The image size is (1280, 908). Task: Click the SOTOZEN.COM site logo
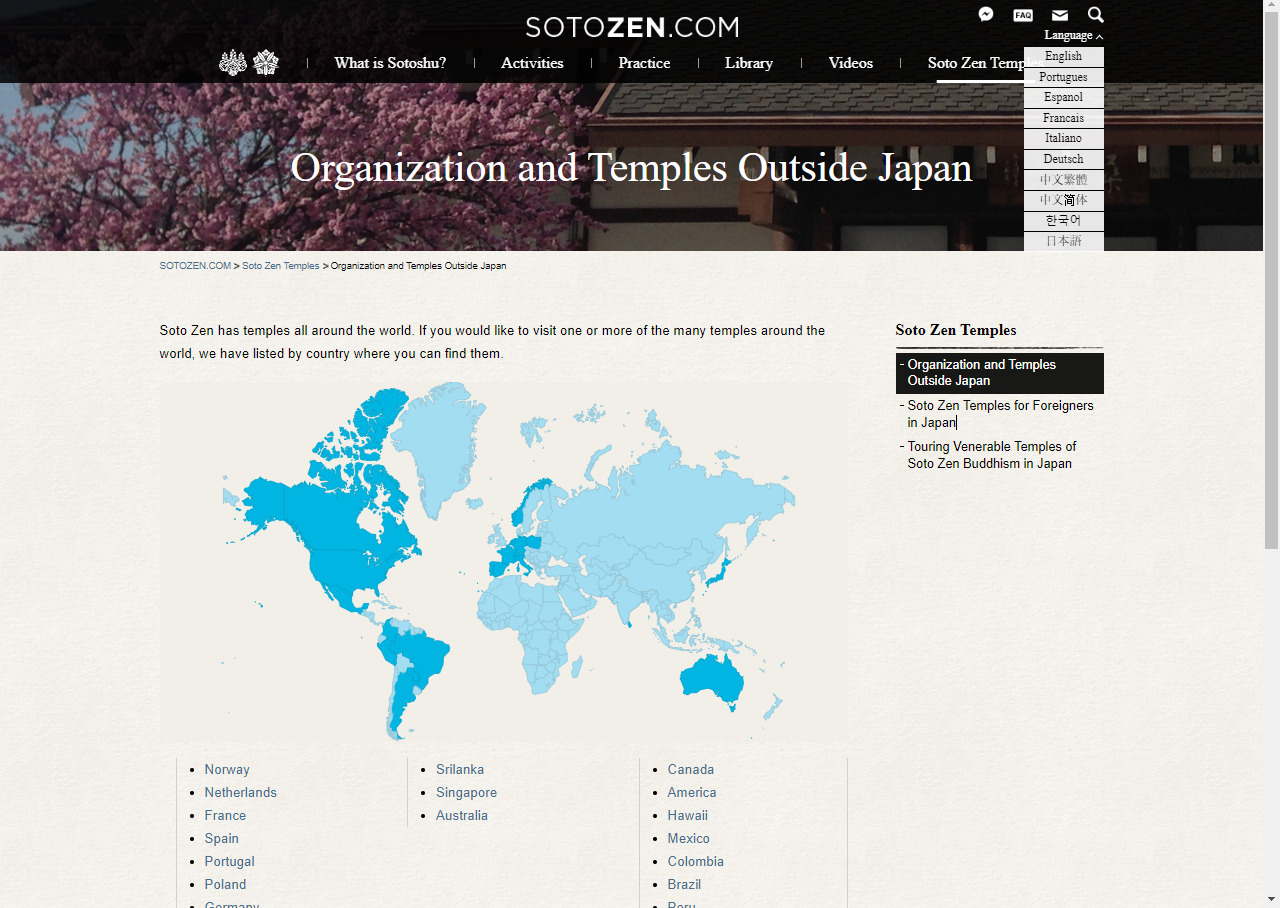point(632,27)
